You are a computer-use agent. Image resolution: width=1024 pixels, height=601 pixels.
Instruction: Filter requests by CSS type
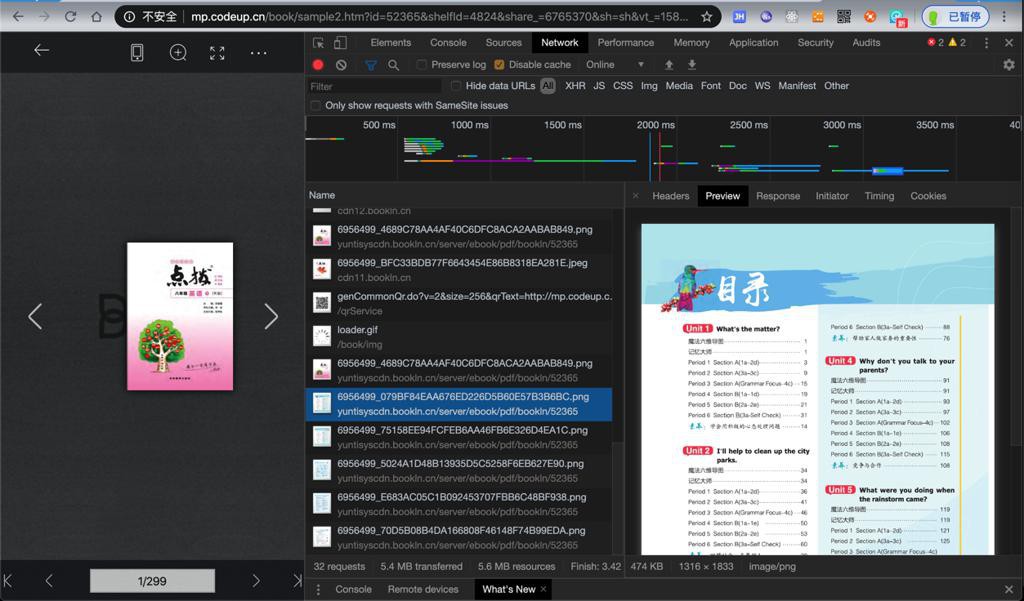(x=623, y=86)
